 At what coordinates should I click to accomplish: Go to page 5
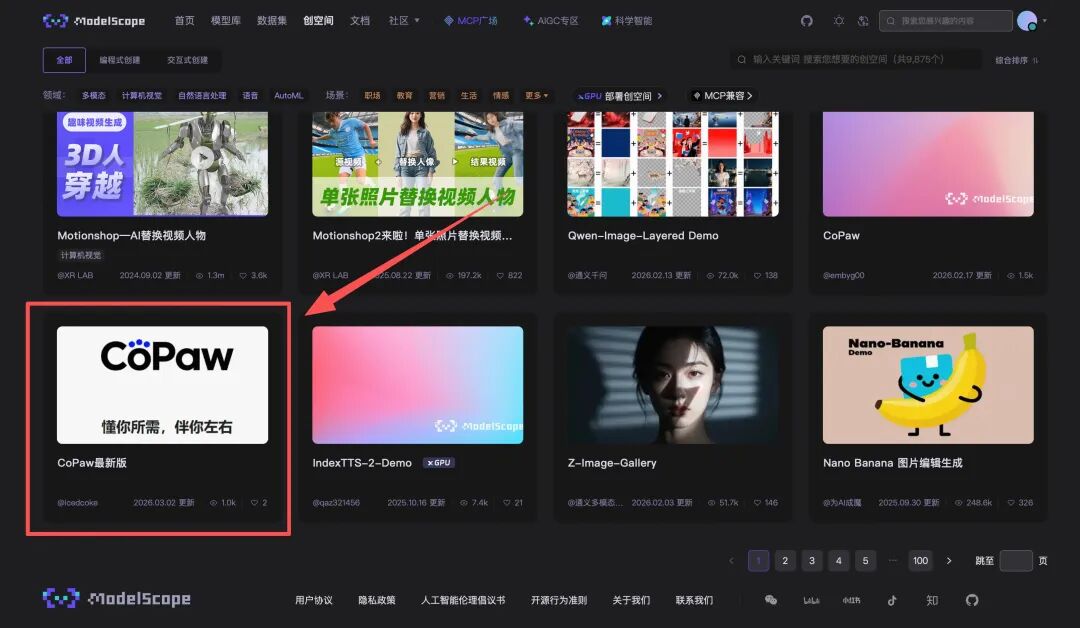[x=865, y=561]
